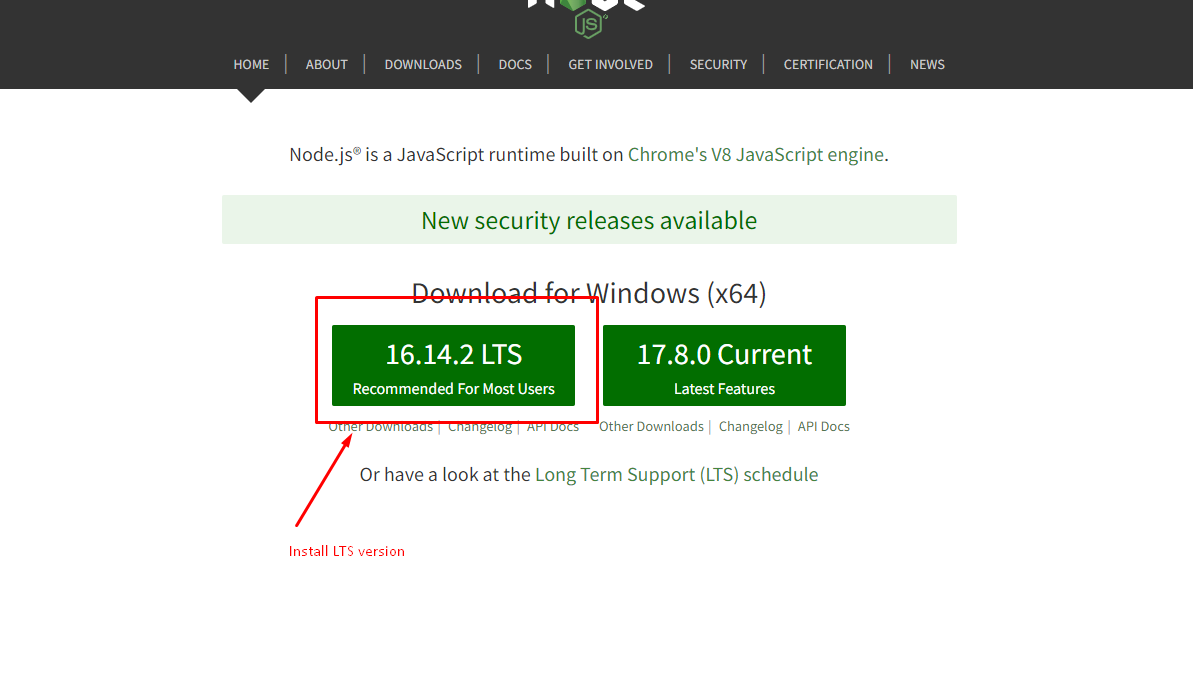Open API Docs for the LTS release

pyautogui.click(x=552, y=427)
